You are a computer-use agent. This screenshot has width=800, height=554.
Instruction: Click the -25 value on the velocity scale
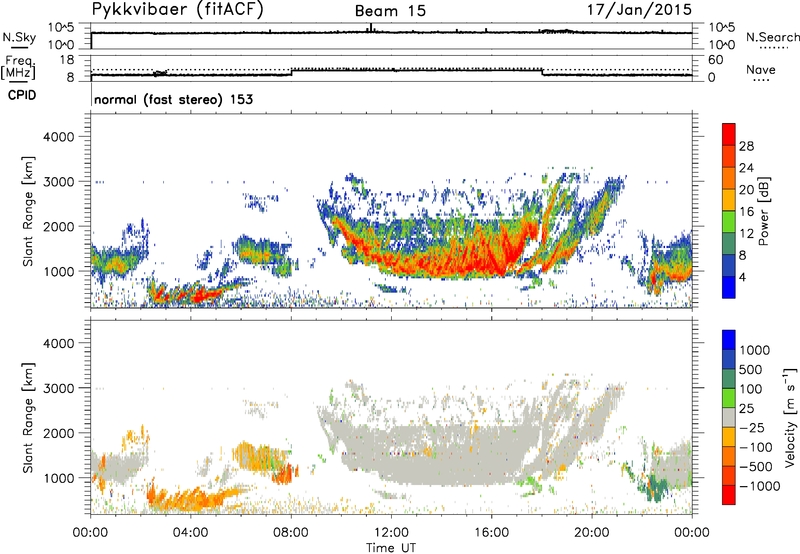(751, 428)
